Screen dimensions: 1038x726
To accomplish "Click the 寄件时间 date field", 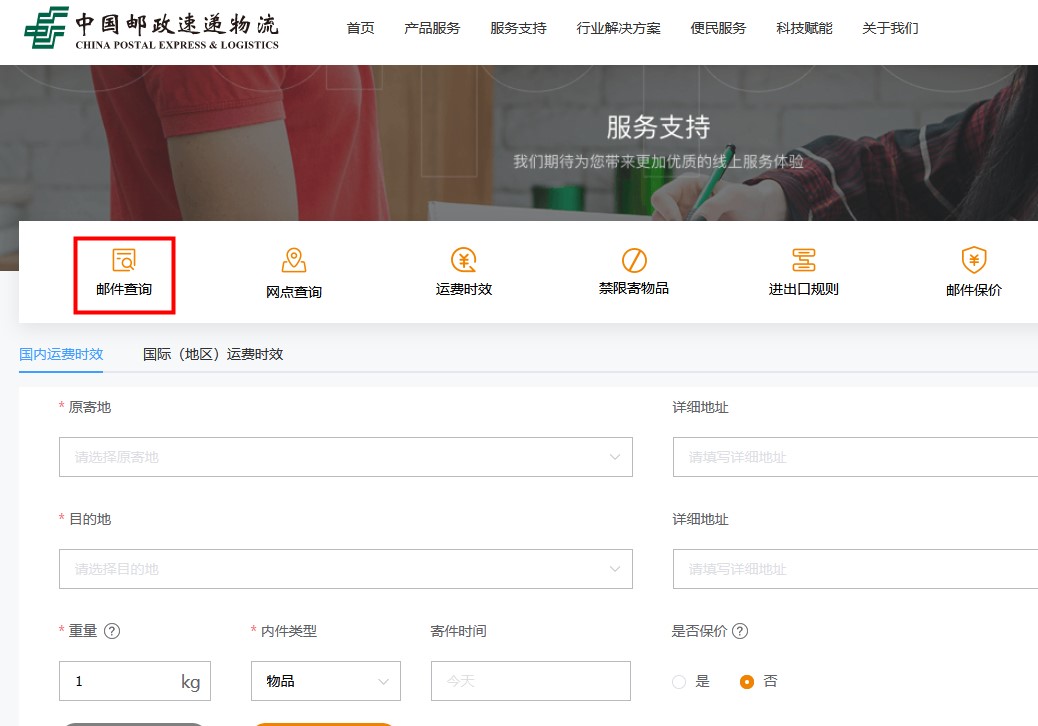I will point(530,681).
